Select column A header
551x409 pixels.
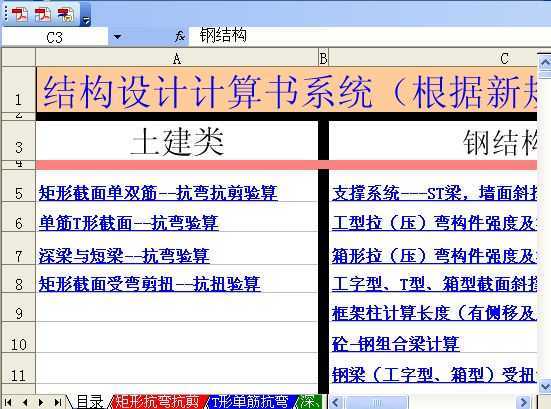coord(177,58)
